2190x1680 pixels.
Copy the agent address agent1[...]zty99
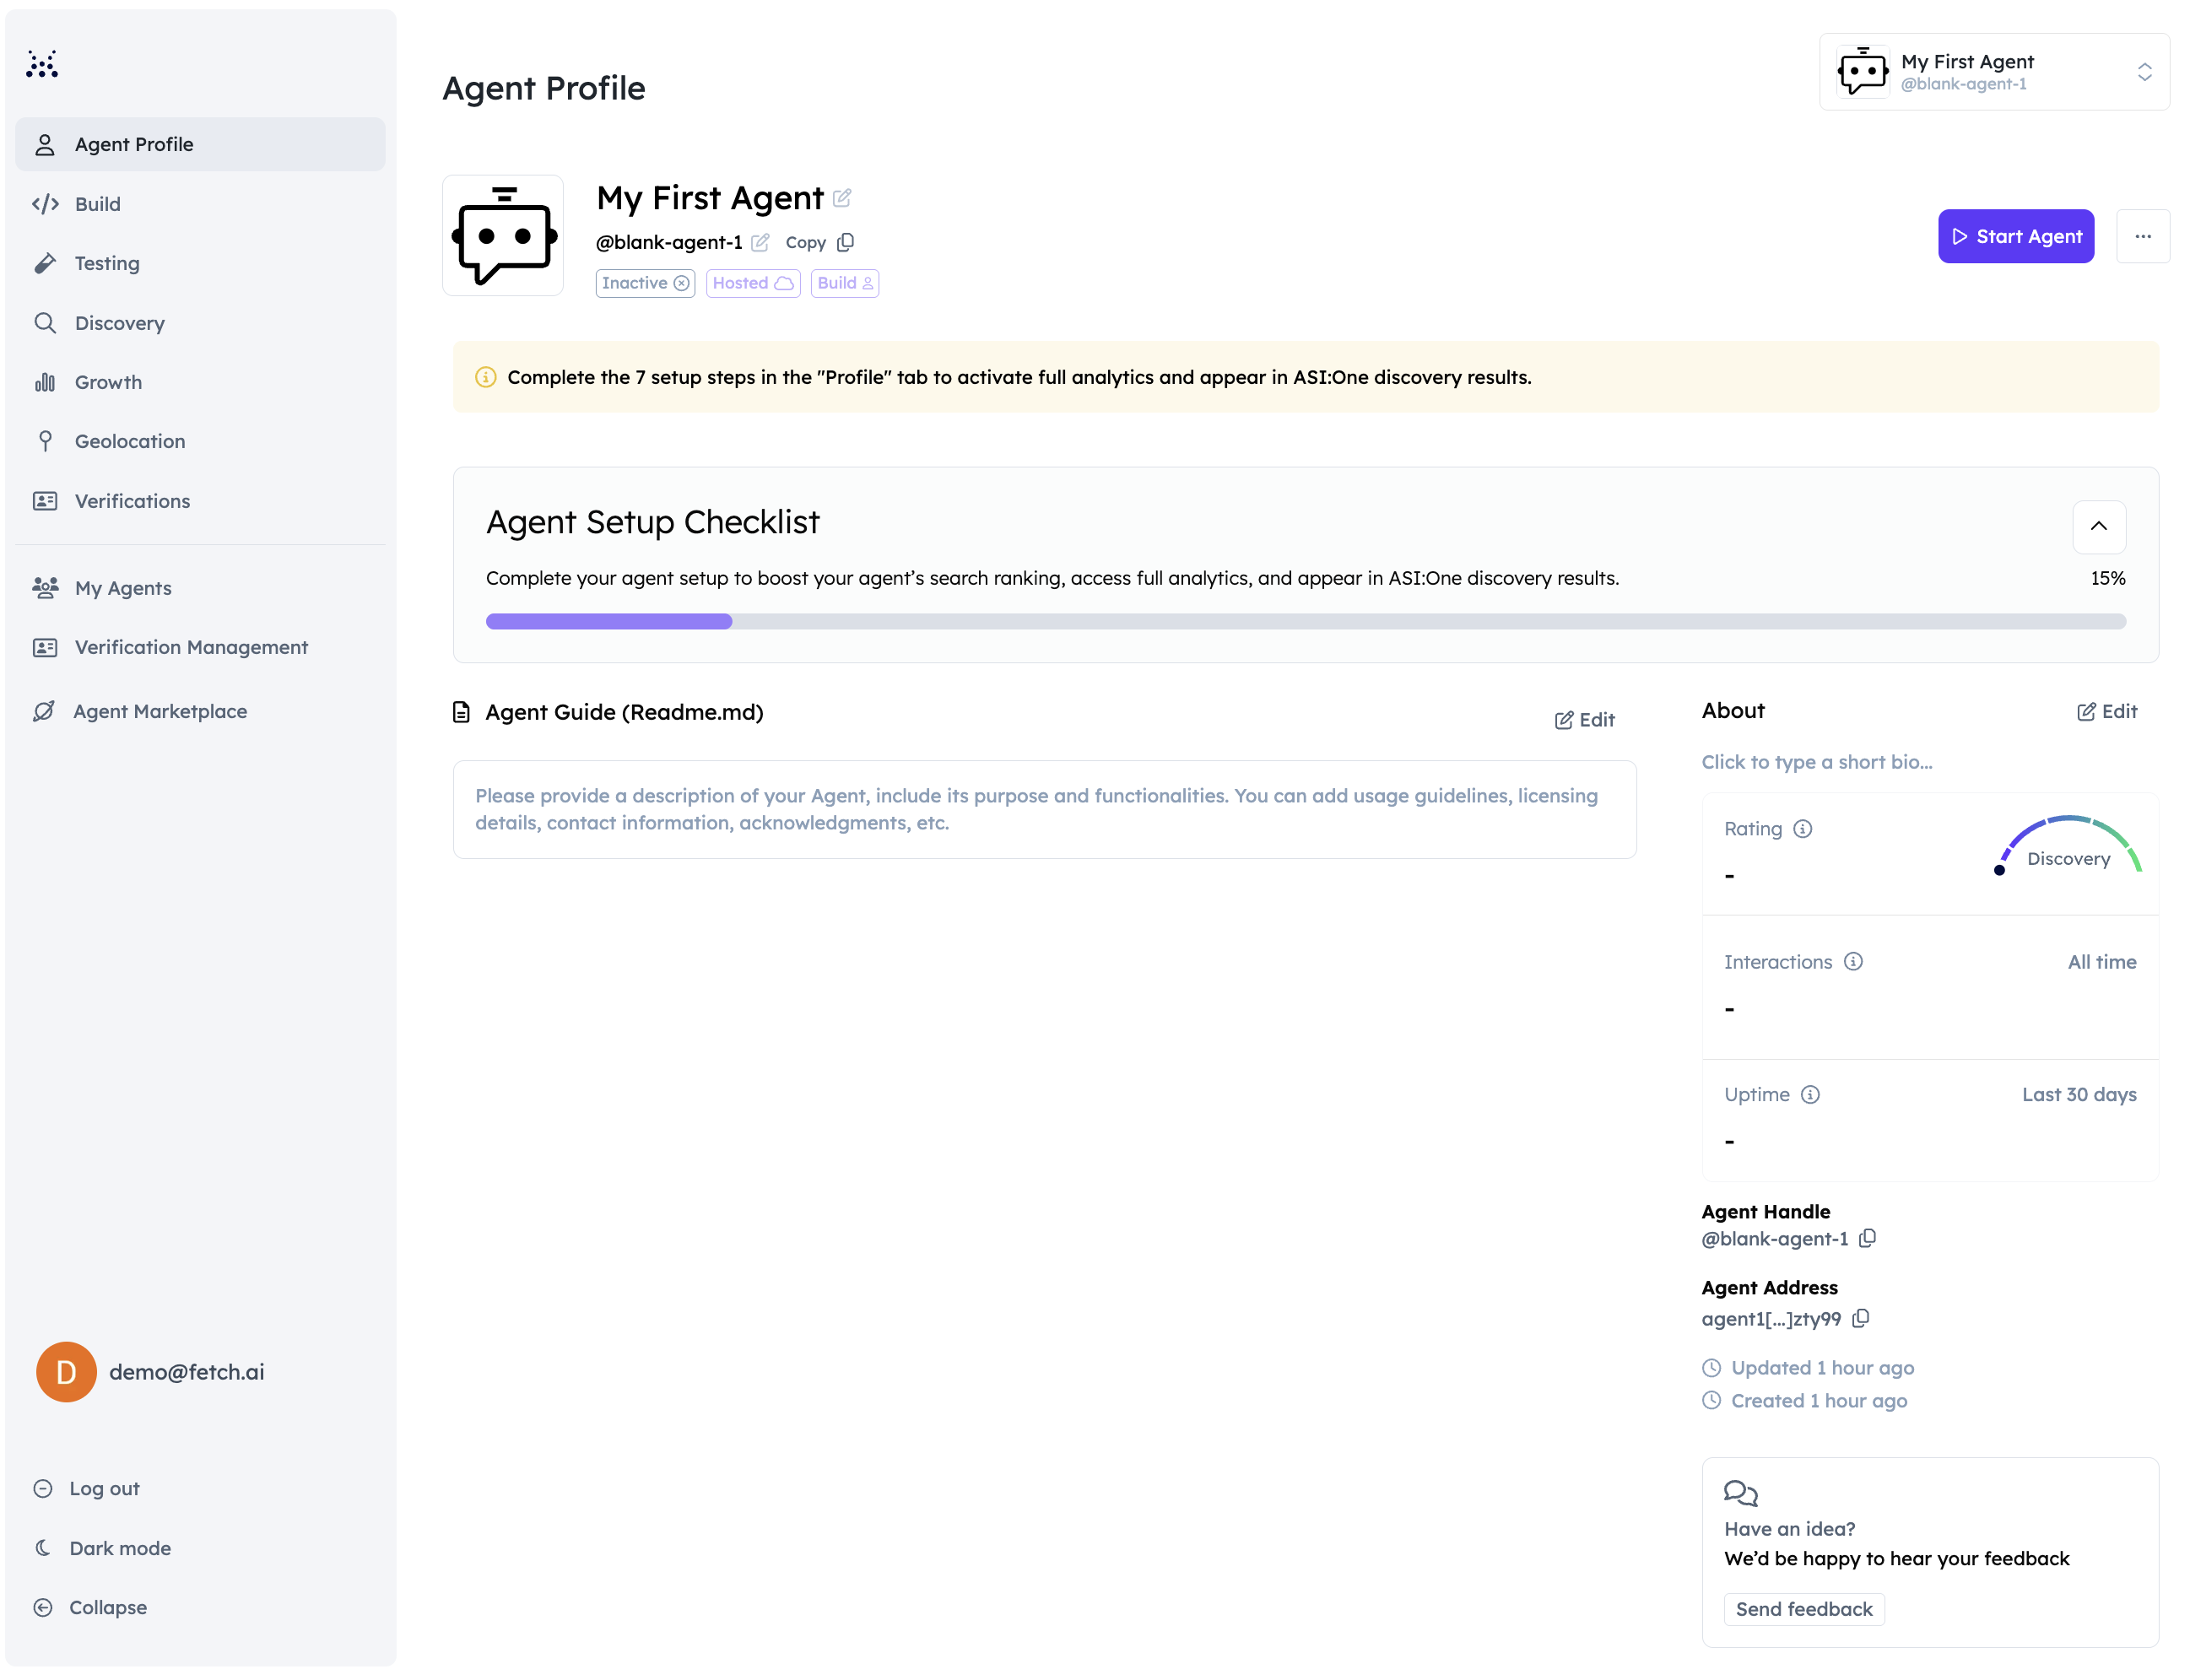click(1861, 1318)
